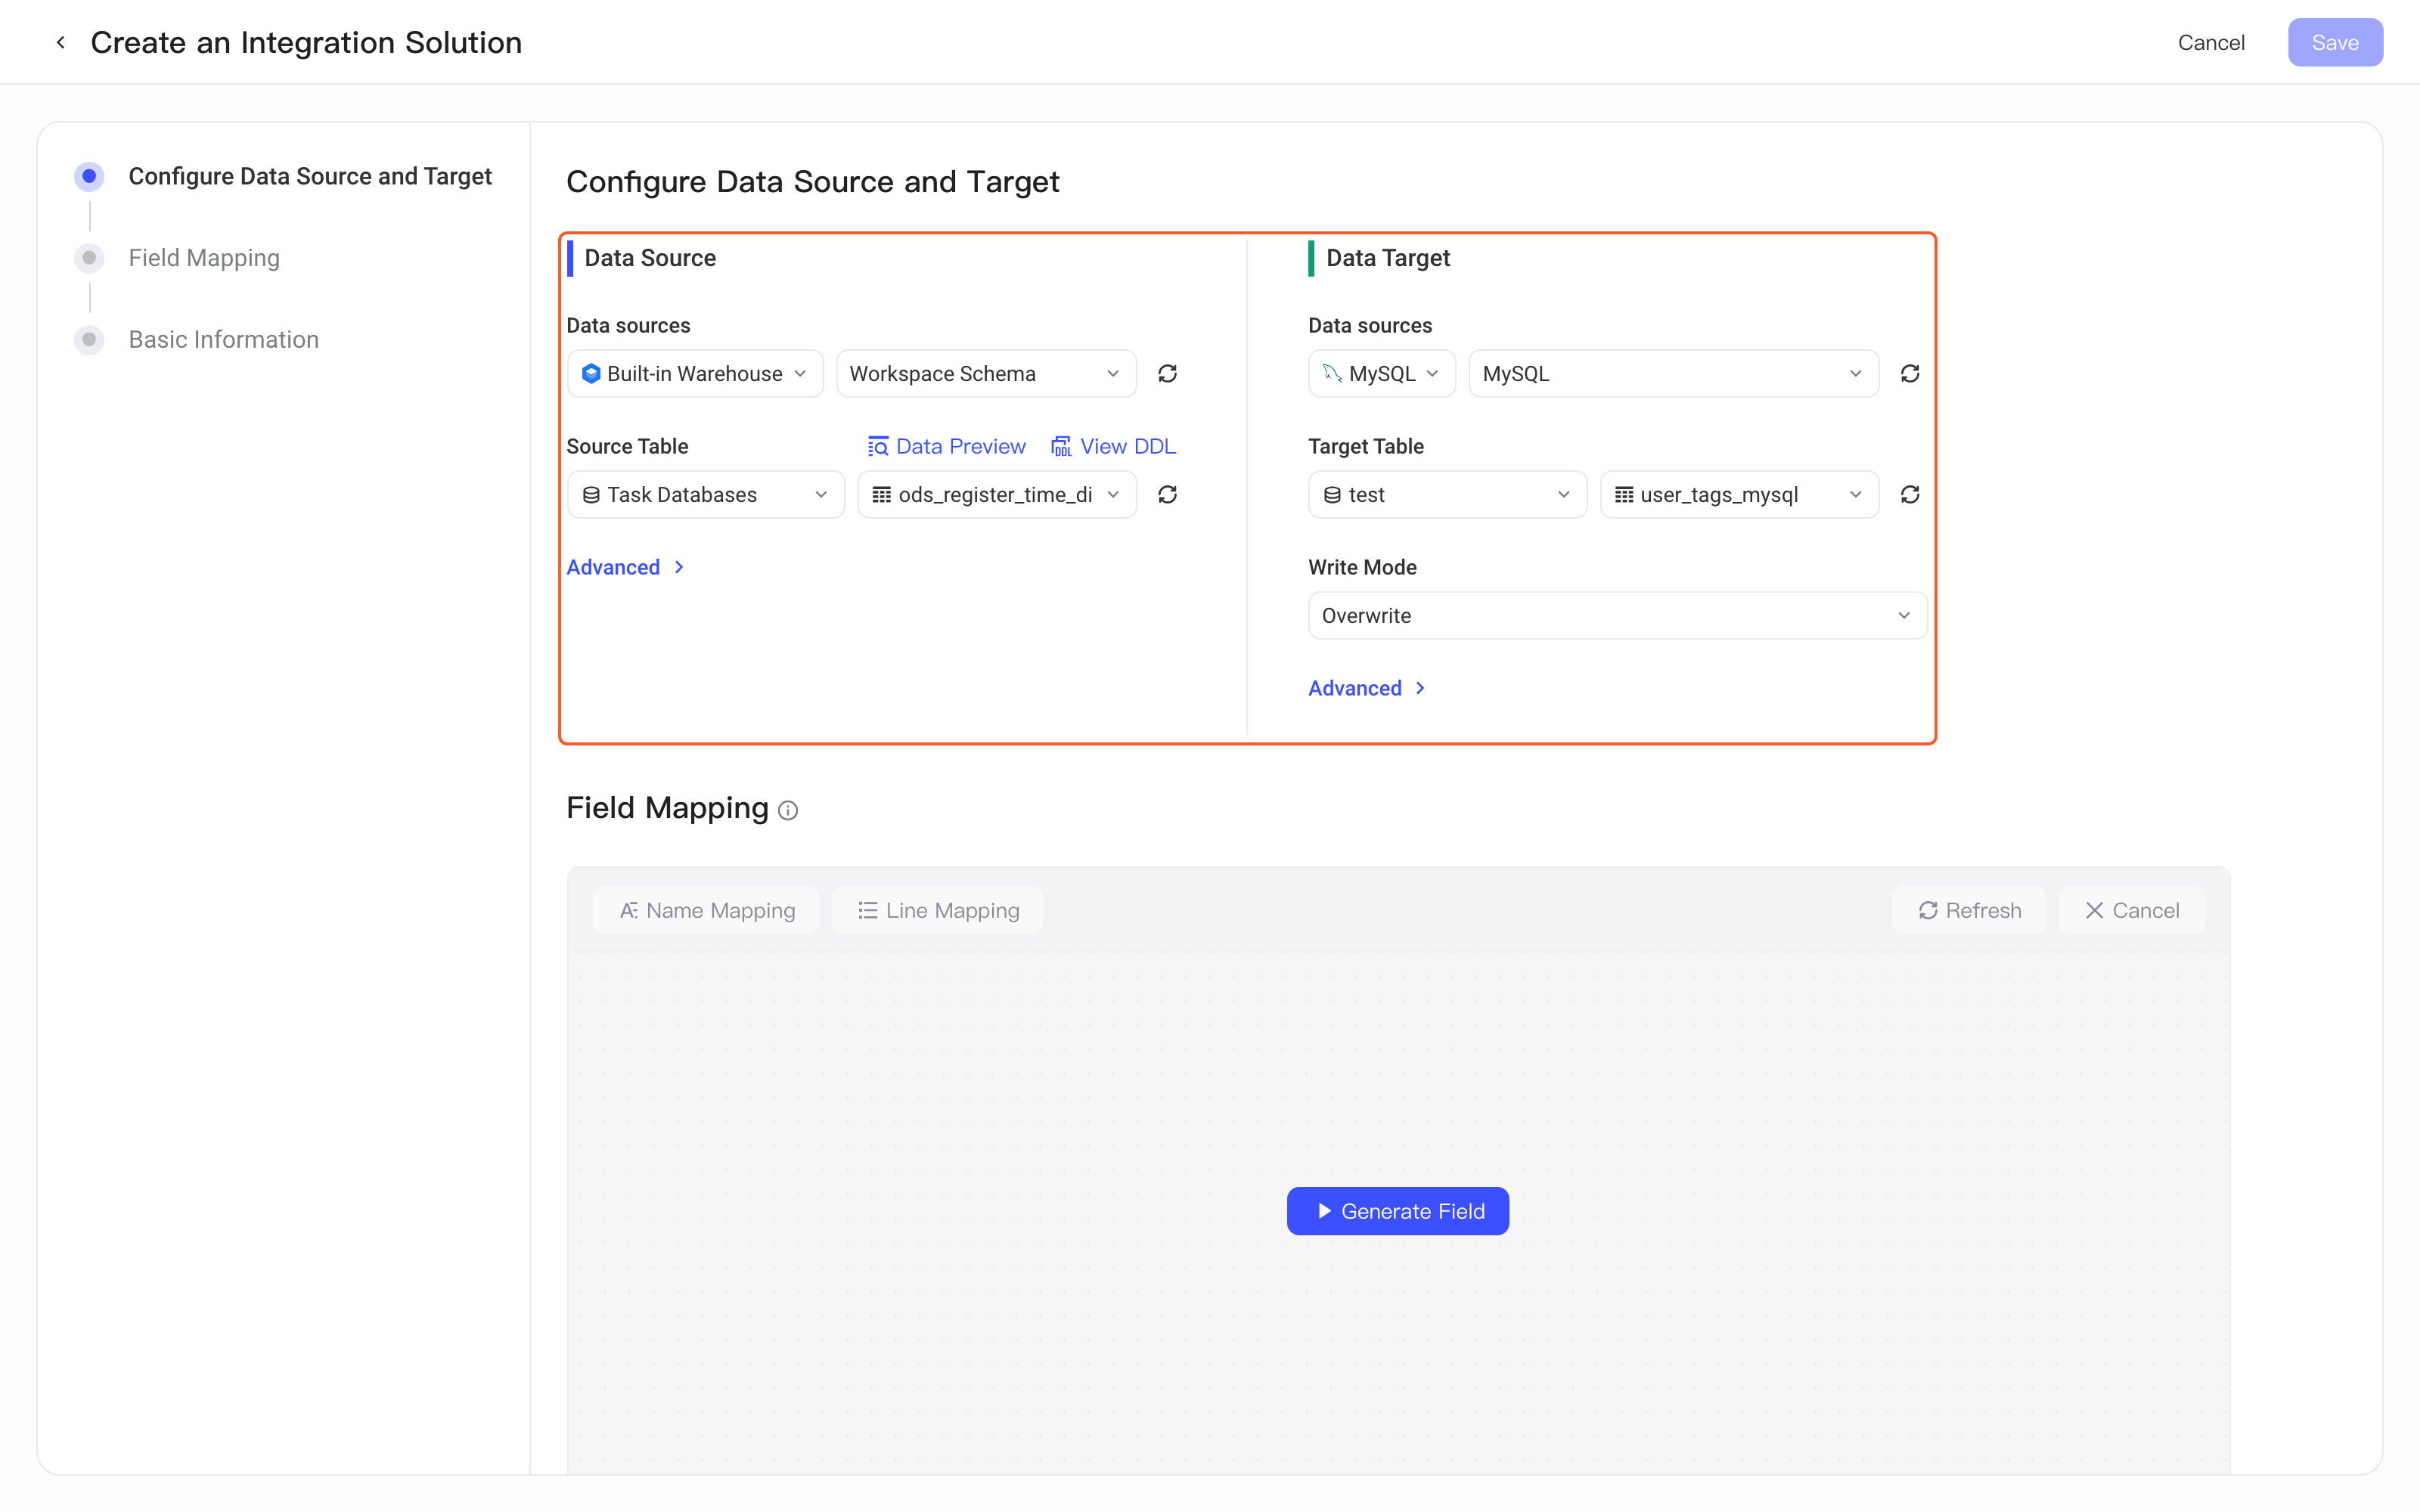2420x1512 pixels.
Task: Click the Data Target section heading
Action: pos(1388,258)
